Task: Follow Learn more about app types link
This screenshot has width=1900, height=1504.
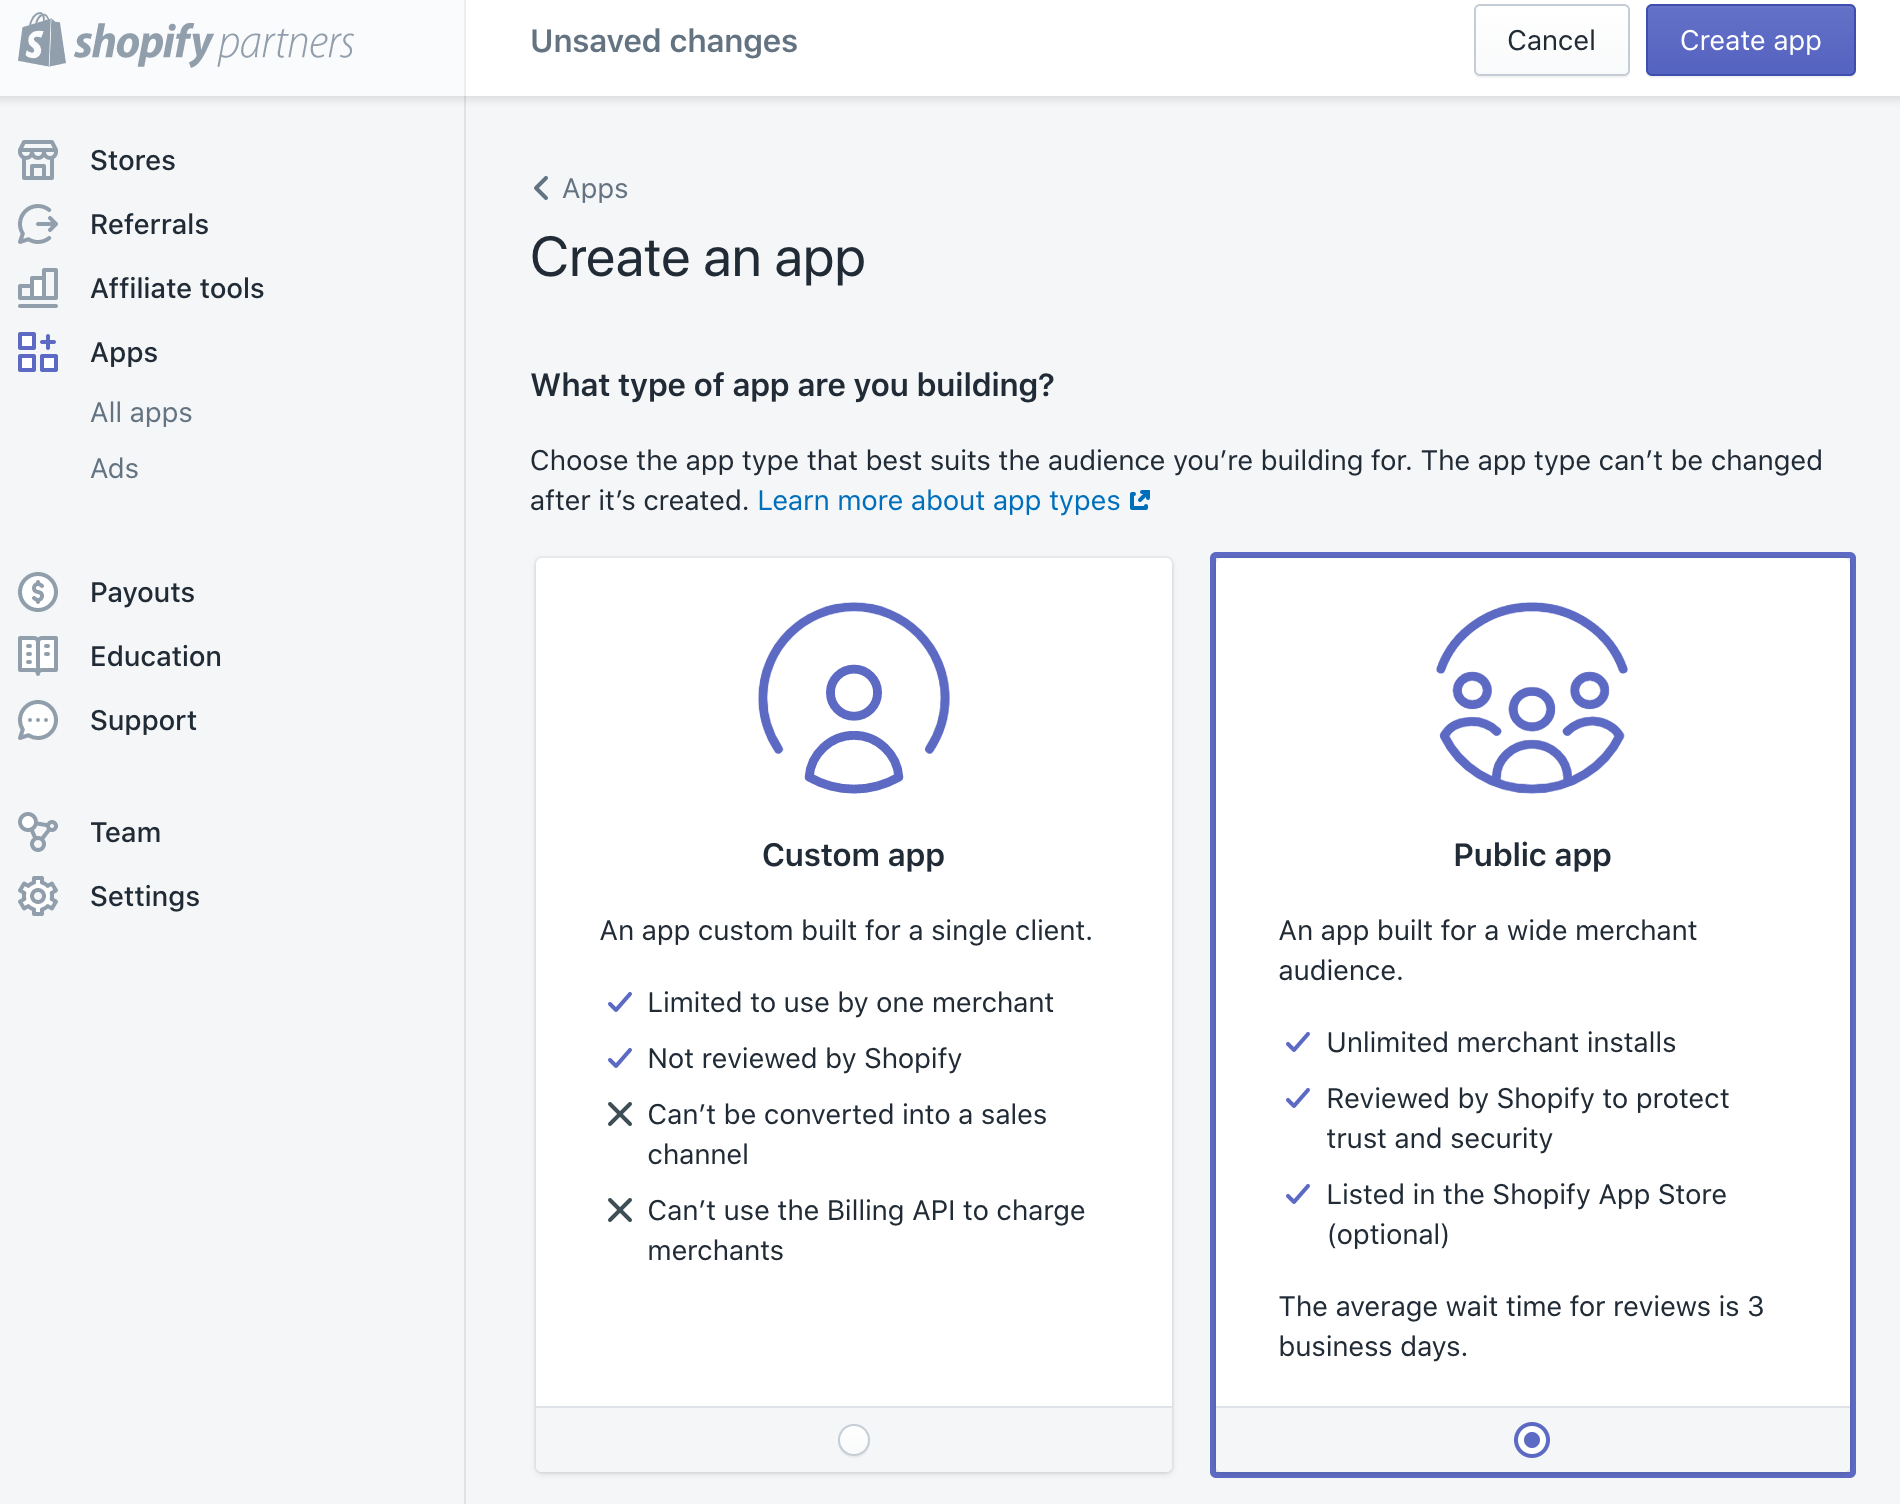Action: coord(938,500)
